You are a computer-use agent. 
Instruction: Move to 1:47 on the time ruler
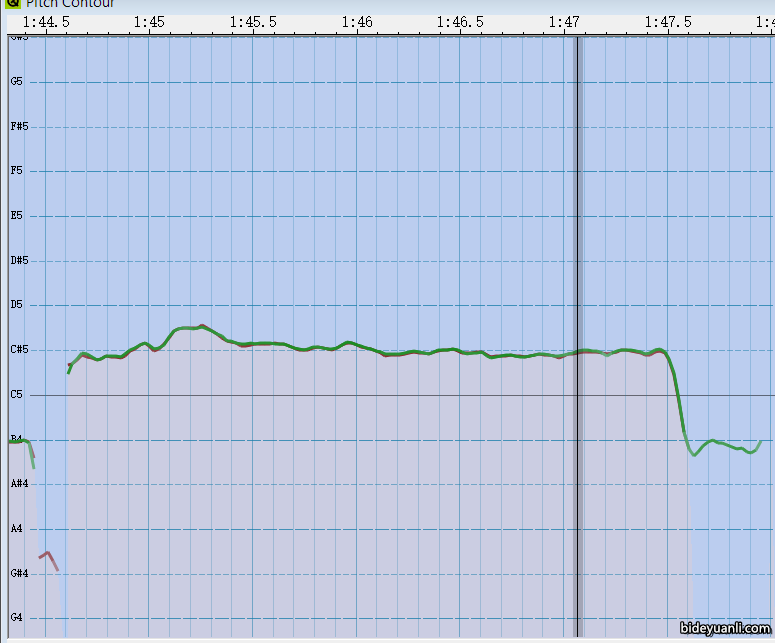coord(565,21)
